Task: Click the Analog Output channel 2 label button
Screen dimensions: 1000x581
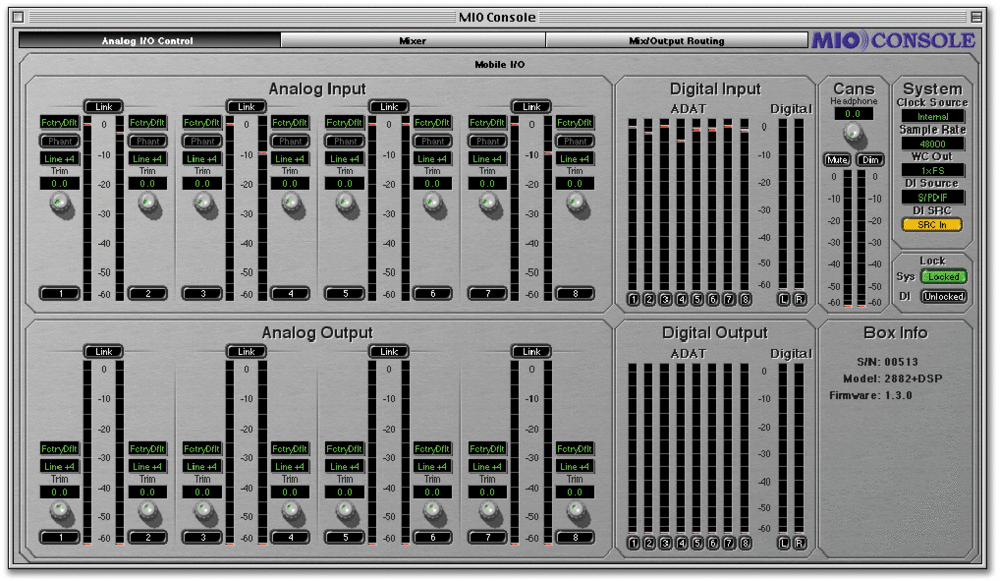Action: [x=147, y=538]
